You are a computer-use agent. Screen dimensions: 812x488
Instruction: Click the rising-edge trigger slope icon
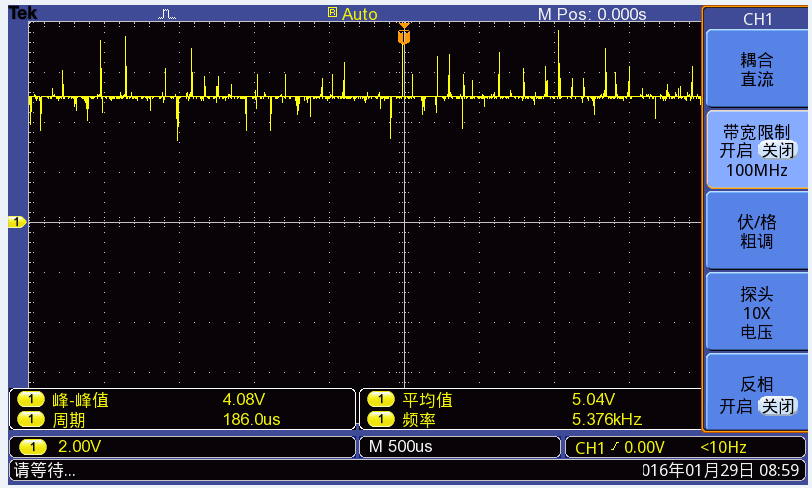coord(614,446)
